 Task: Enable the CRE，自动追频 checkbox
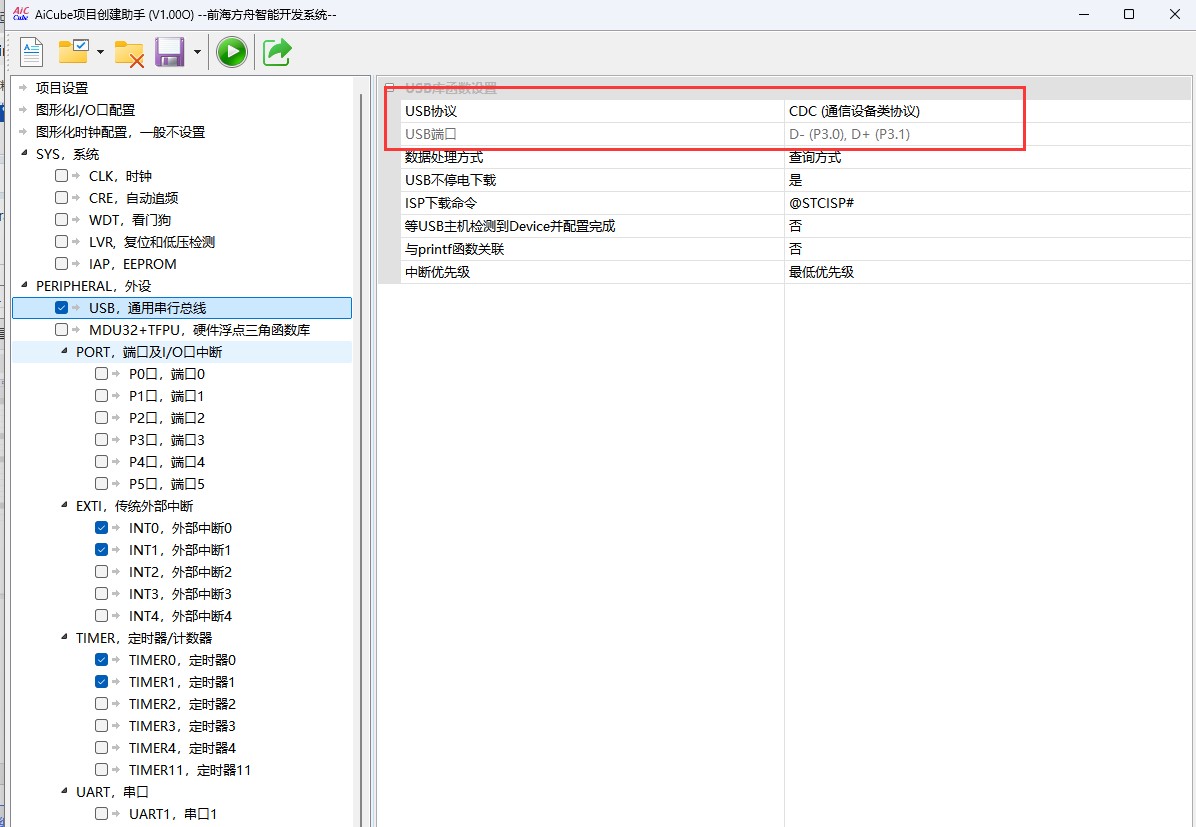pos(61,198)
